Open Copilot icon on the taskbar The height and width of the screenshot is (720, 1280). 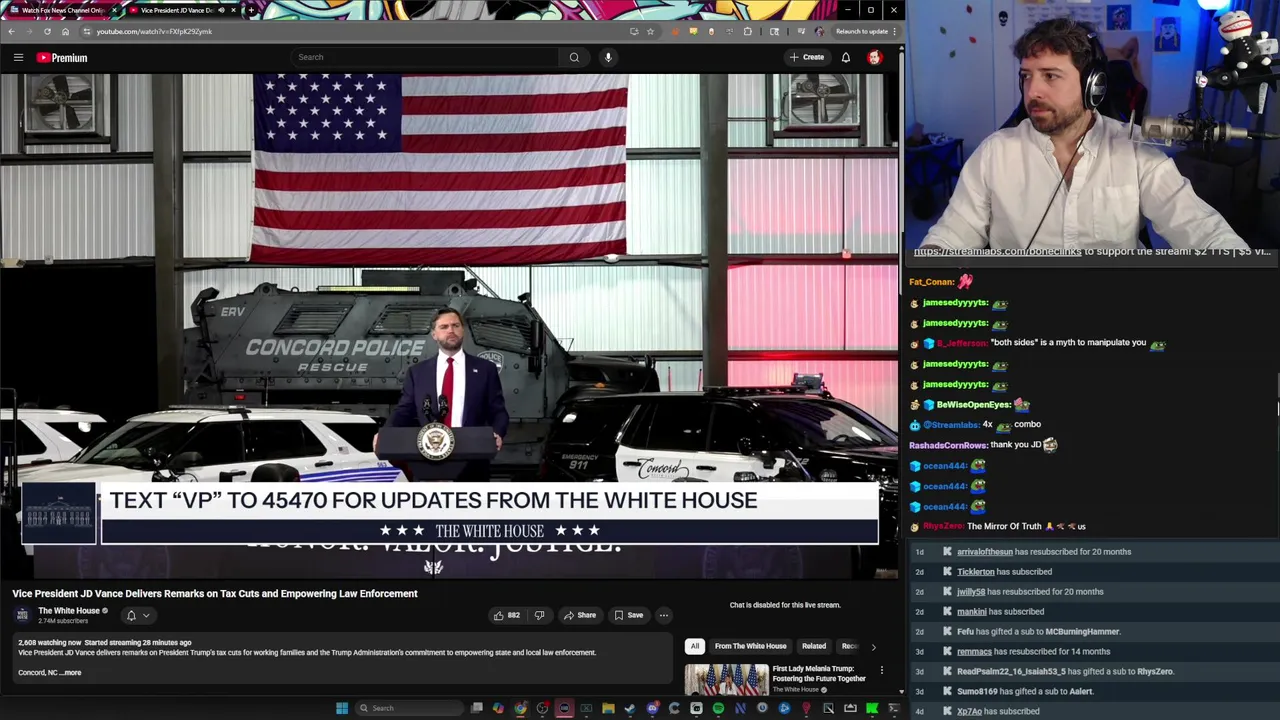tap(498, 708)
